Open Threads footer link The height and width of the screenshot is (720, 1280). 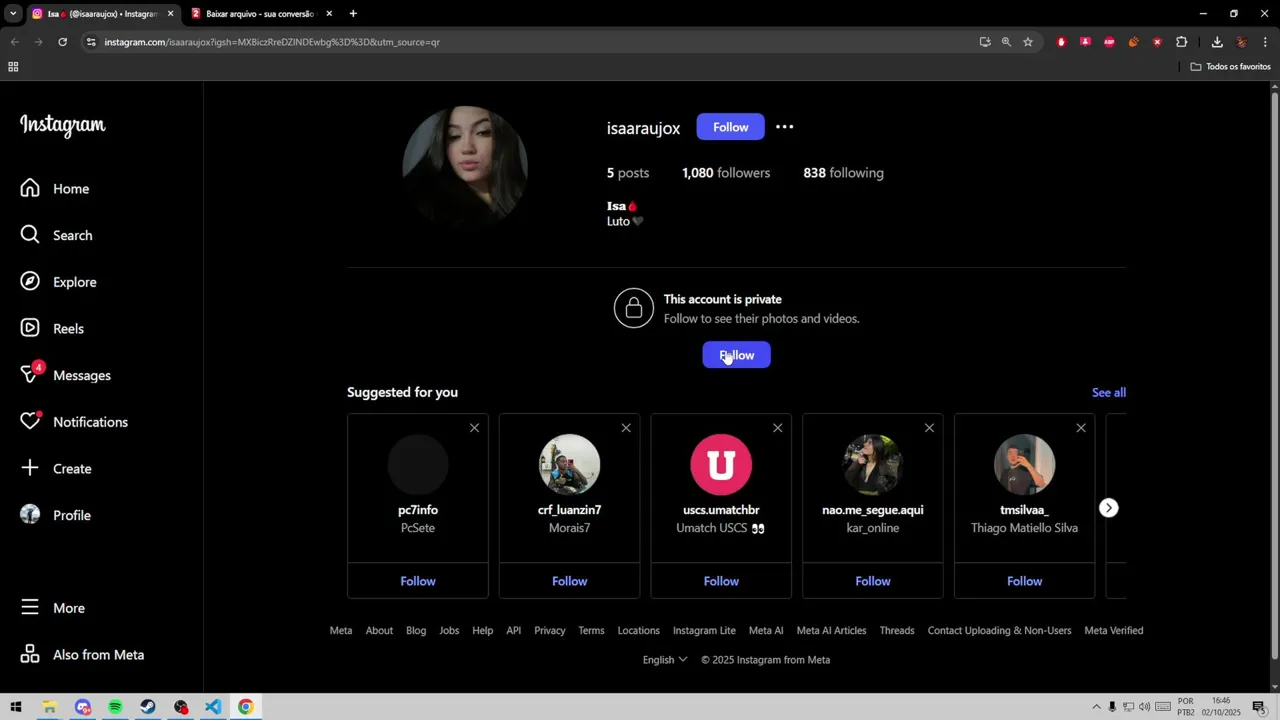[897, 631]
